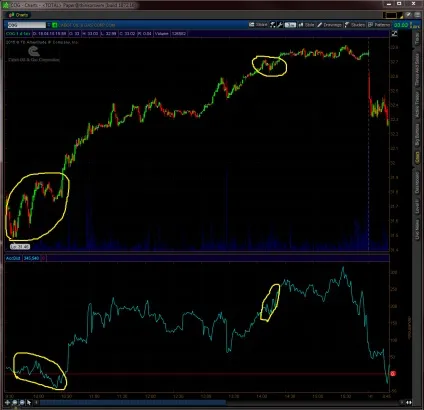Click the red AccDist value marker

click(393, 374)
